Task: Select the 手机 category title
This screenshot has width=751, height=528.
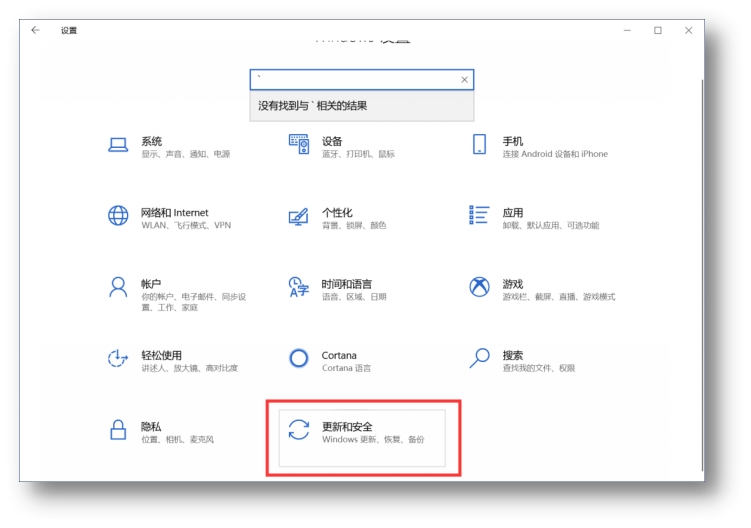Action: tap(512, 141)
